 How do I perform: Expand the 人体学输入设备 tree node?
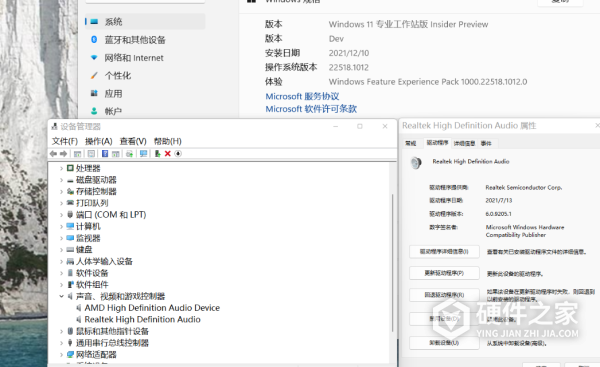(61, 261)
